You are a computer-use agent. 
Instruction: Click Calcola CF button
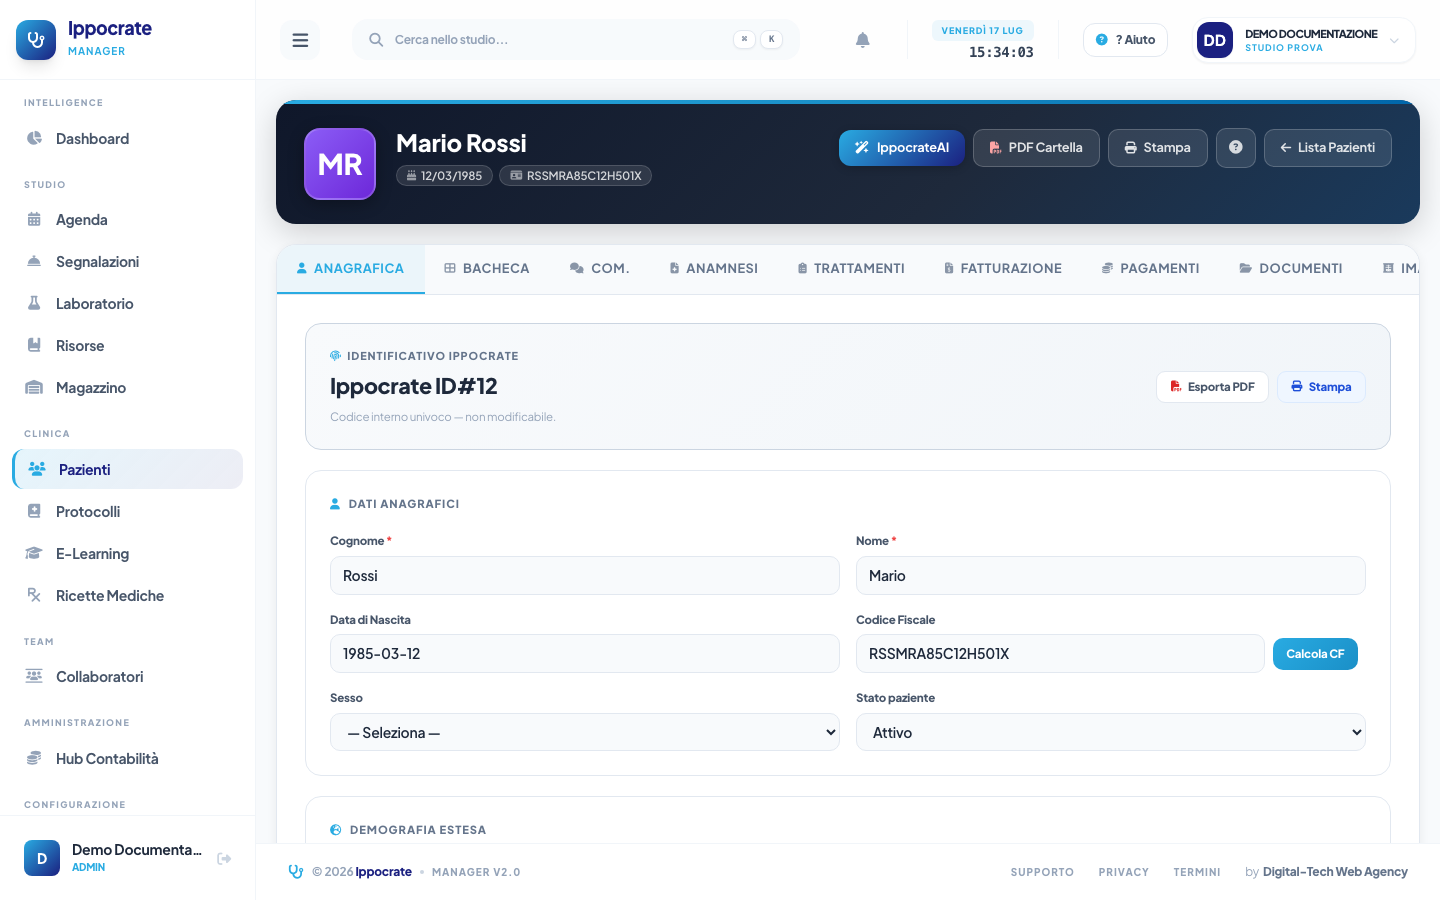click(1315, 654)
